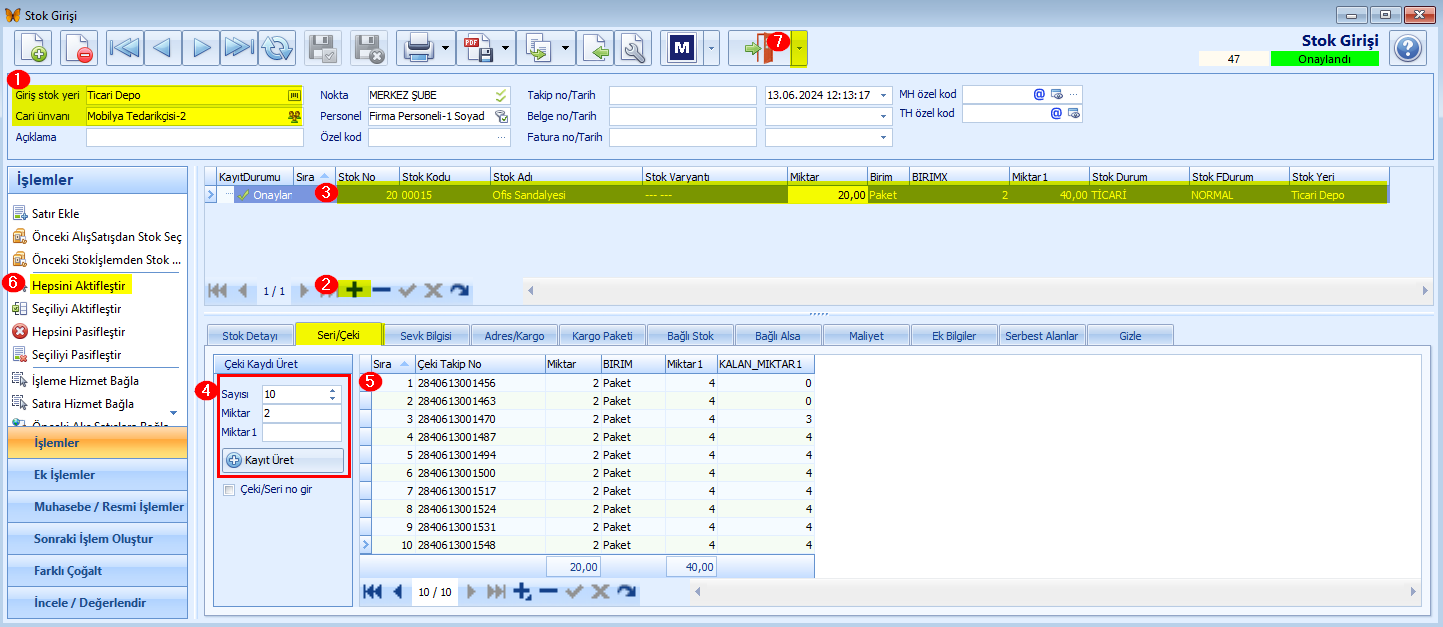Open the Kargo Paketi tab
Viewport: 1443px width, 627px height.
[603, 336]
